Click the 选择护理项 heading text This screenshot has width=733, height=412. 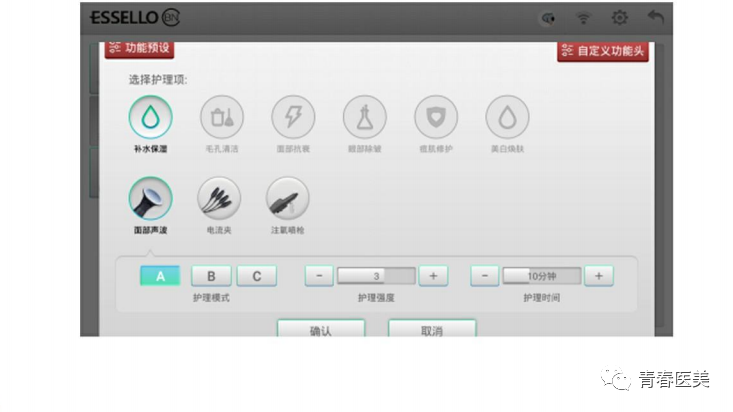[158, 80]
